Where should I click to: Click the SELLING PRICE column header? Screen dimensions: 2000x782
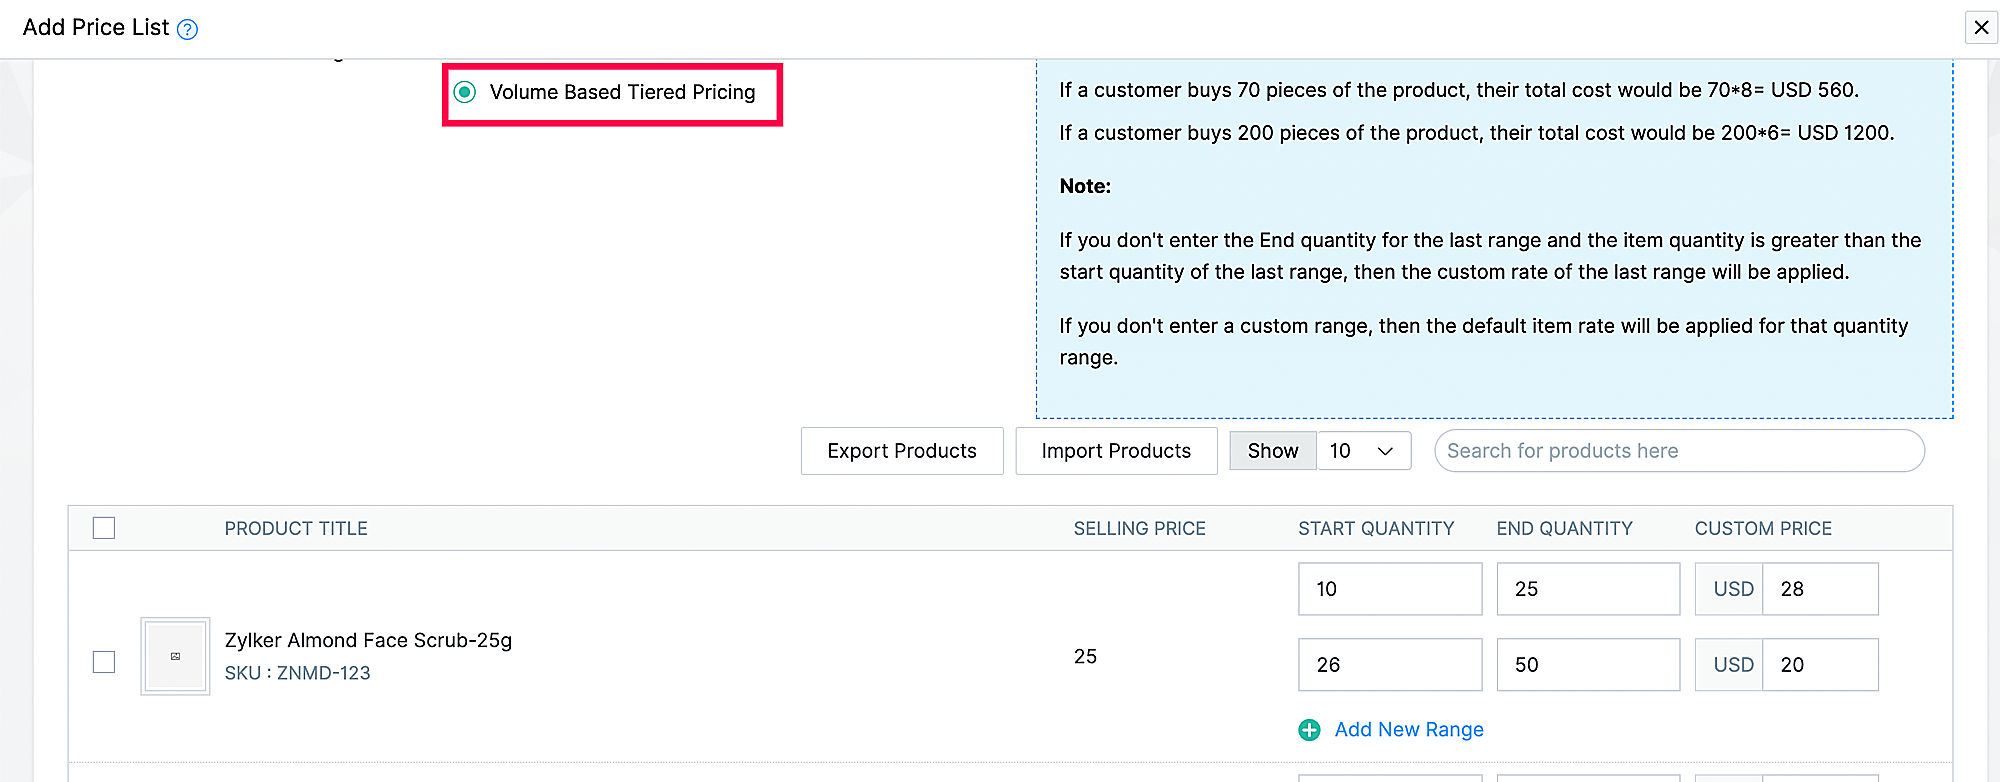[x=1139, y=529]
